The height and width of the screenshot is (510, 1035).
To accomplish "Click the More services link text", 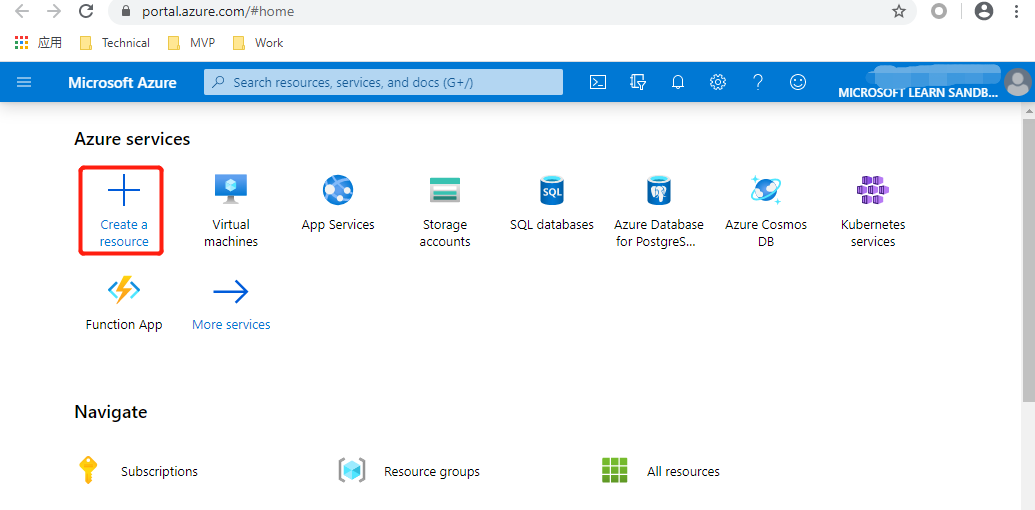I will tap(231, 325).
